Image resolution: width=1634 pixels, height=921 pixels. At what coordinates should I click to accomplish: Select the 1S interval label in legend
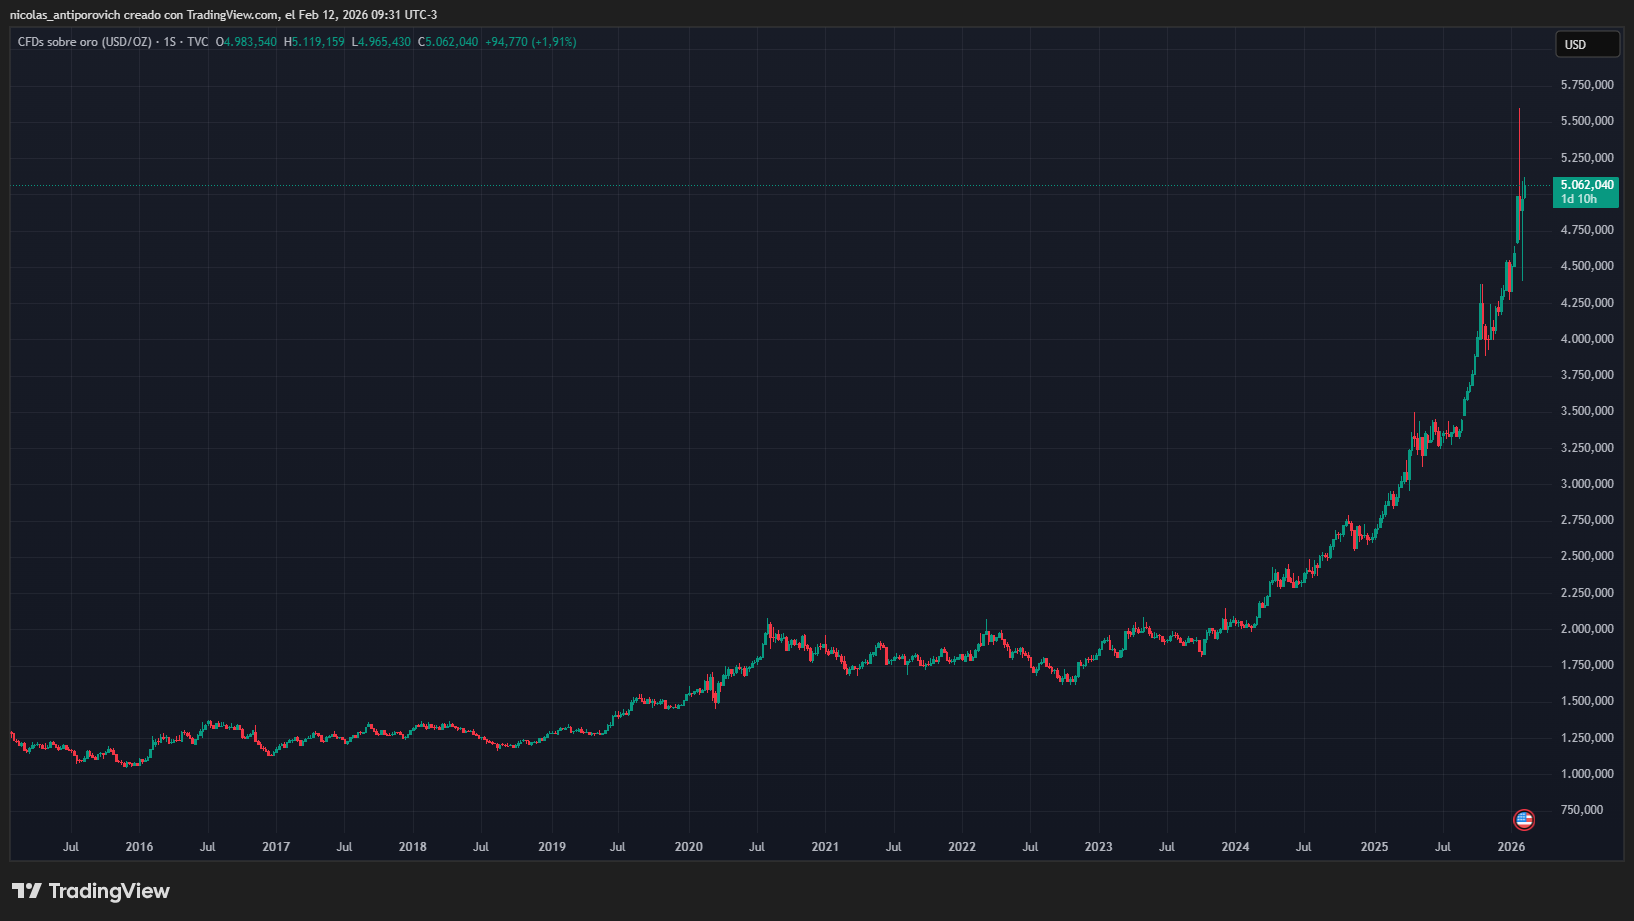pos(170,42)
